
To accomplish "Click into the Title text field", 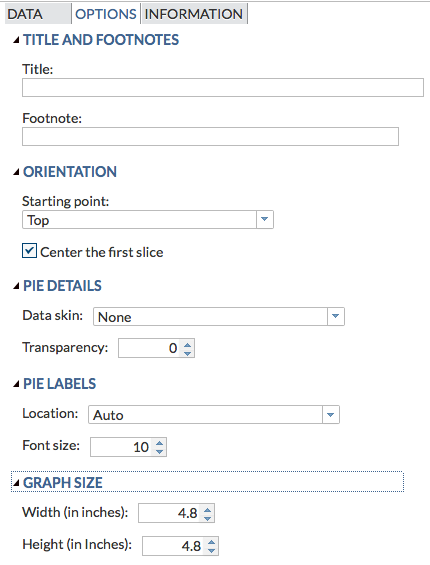I will click(223, 88).
